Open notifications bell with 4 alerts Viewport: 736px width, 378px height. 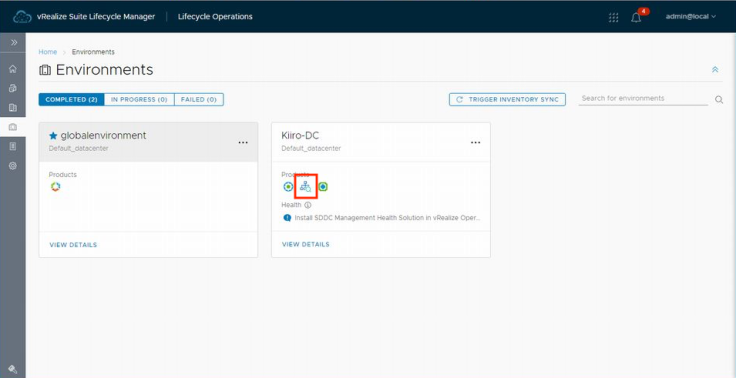point(636,17)
